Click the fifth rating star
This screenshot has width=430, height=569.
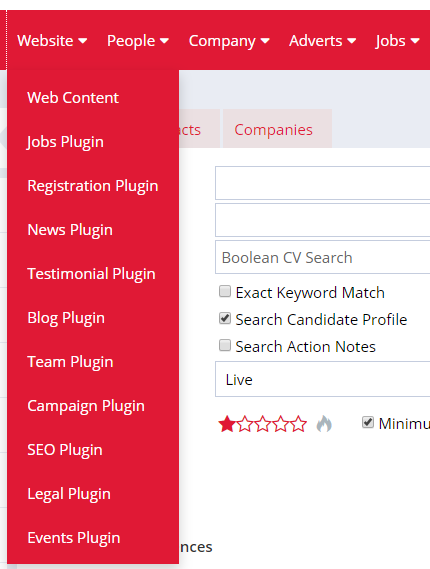coord(298,423)
